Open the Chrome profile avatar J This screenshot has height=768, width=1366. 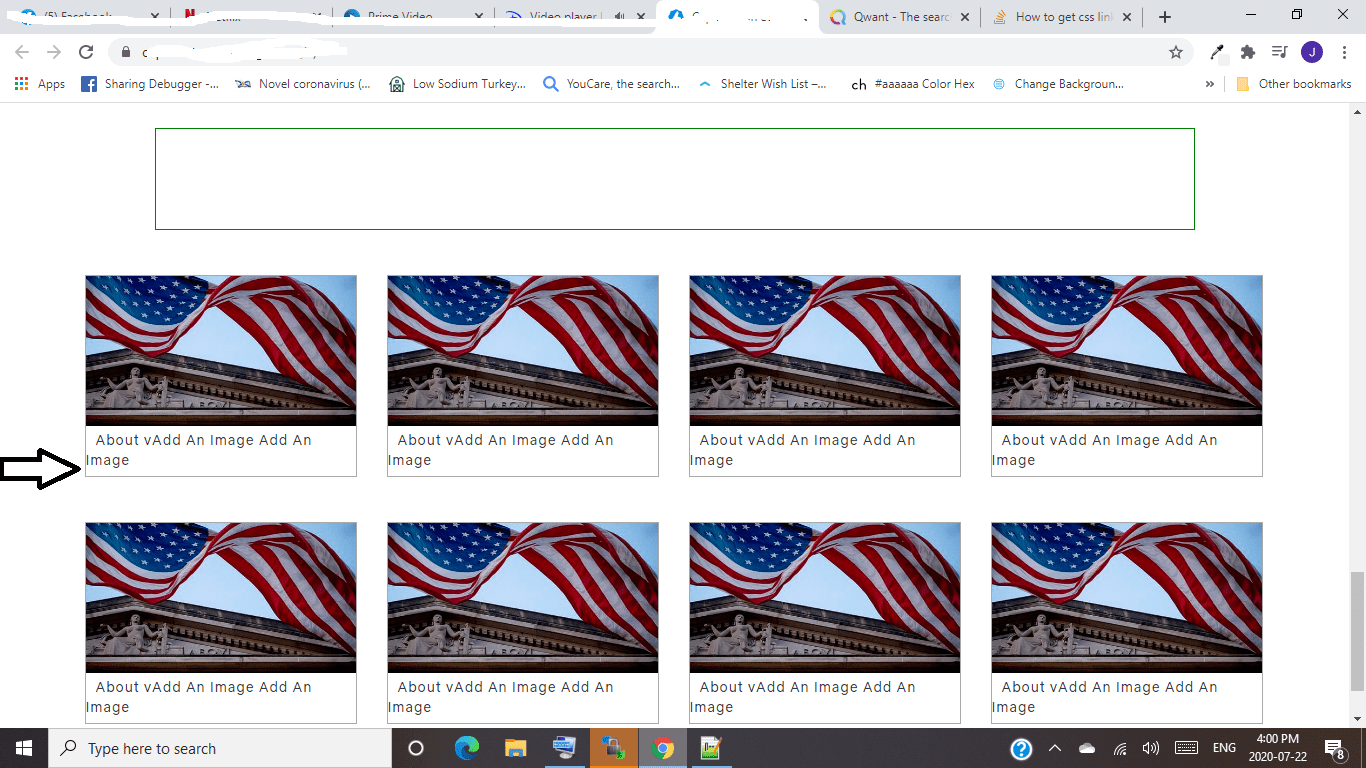coord(1311,52)
